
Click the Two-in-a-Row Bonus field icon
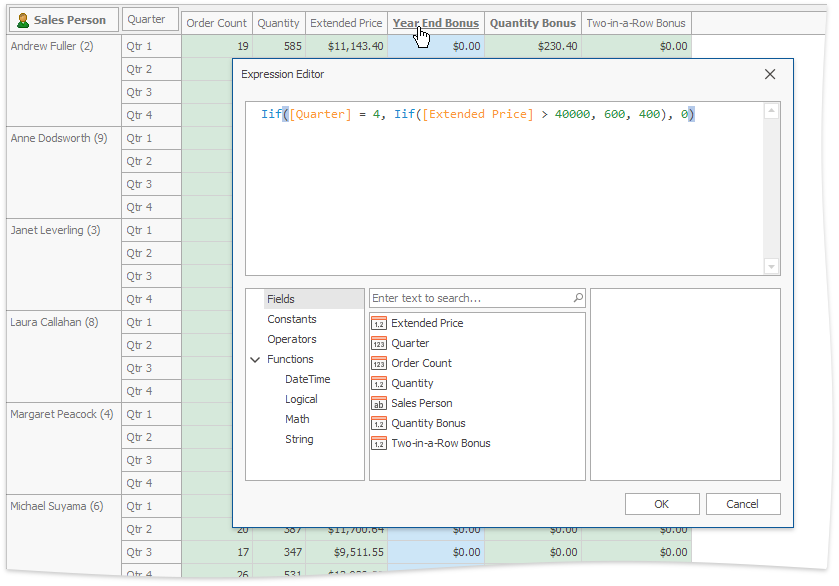coord(378,443)
